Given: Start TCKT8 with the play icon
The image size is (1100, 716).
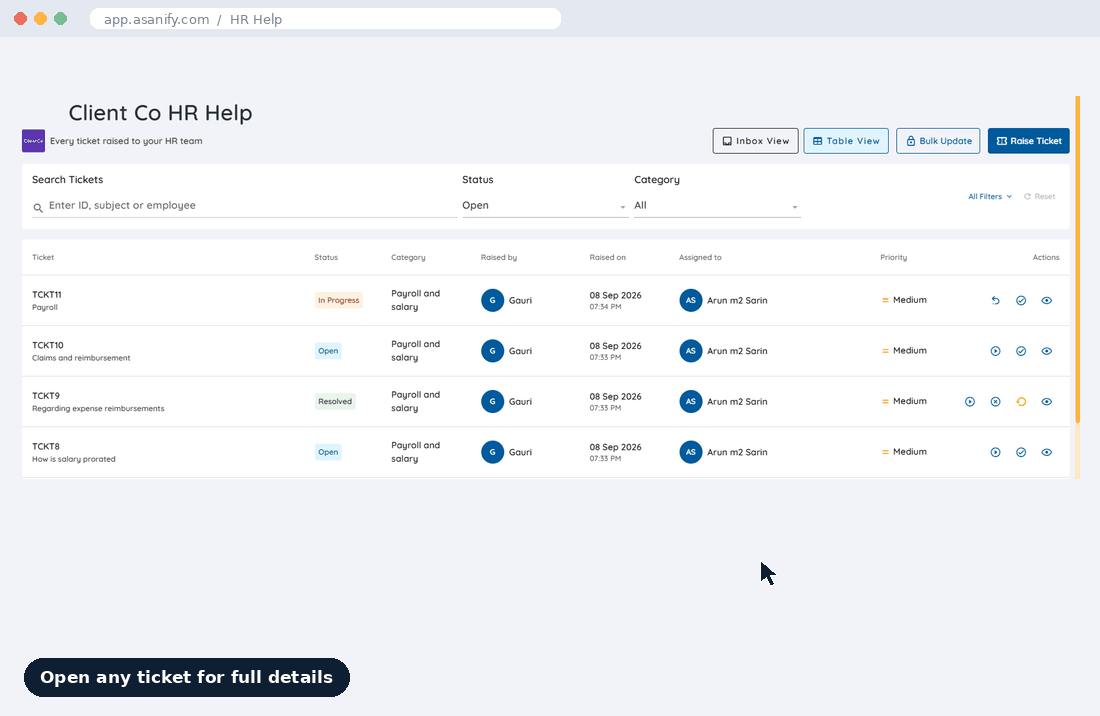Looking at the screenshot, I should [x=995, y=452].
